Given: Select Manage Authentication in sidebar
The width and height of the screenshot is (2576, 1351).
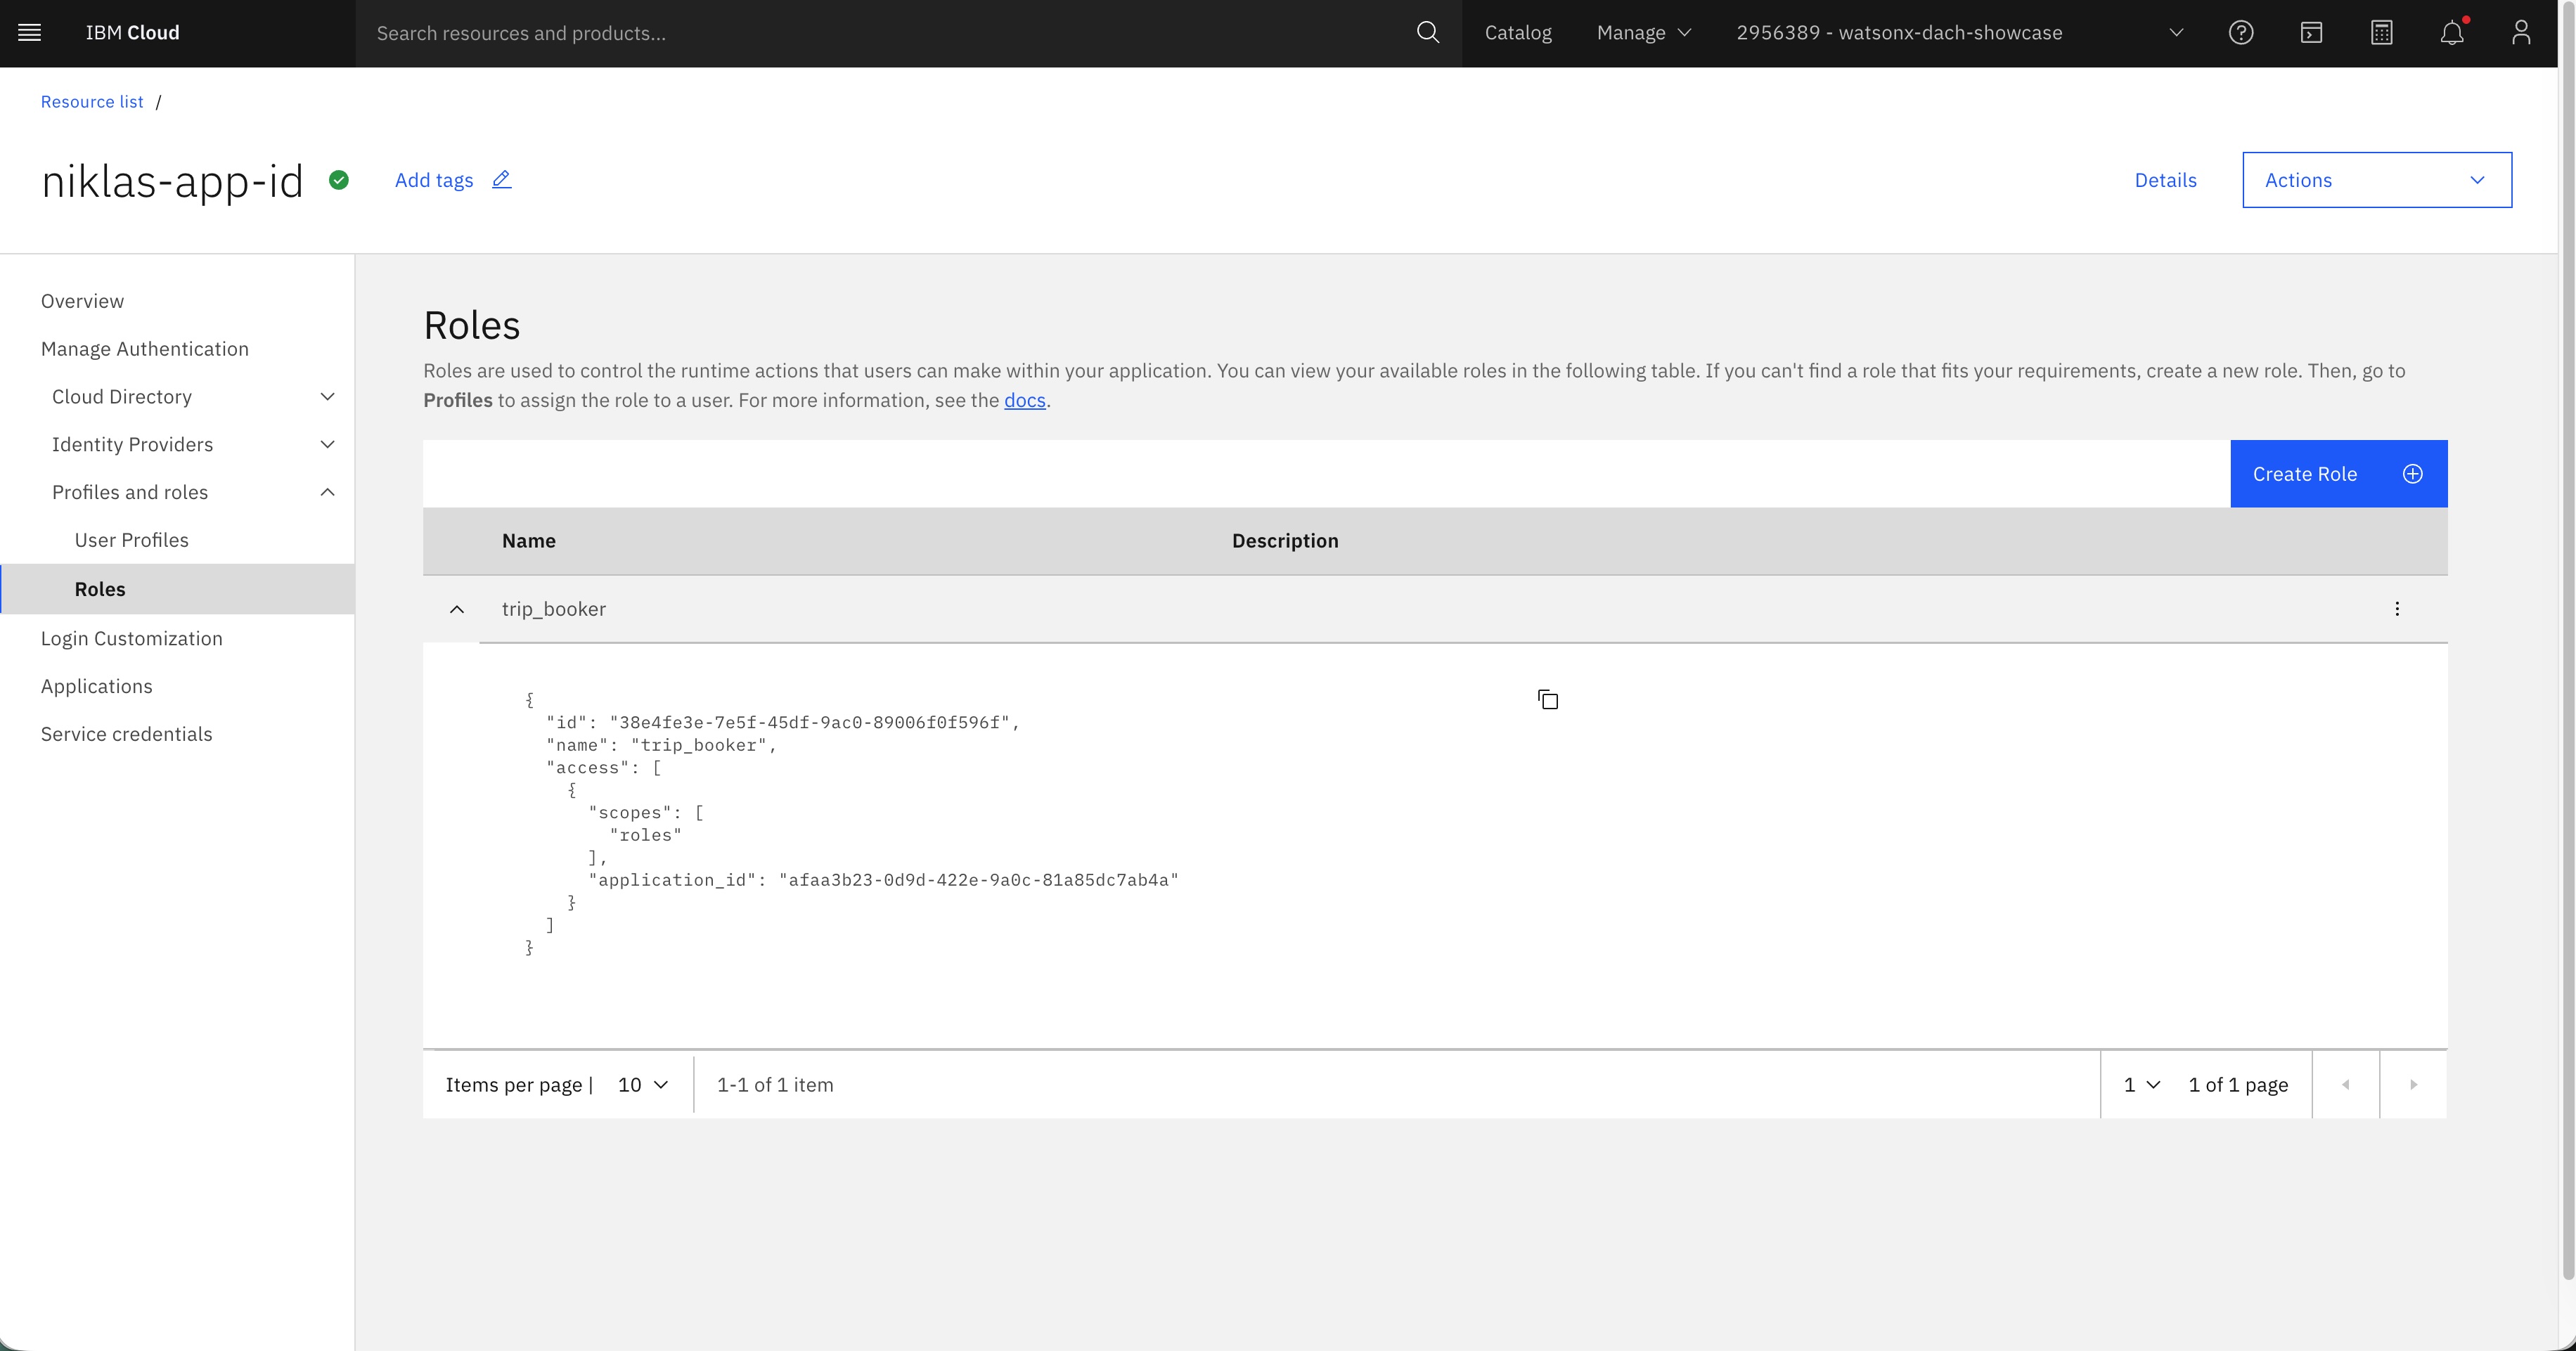Looking at the screenshot, I should (x=145, y=349).
